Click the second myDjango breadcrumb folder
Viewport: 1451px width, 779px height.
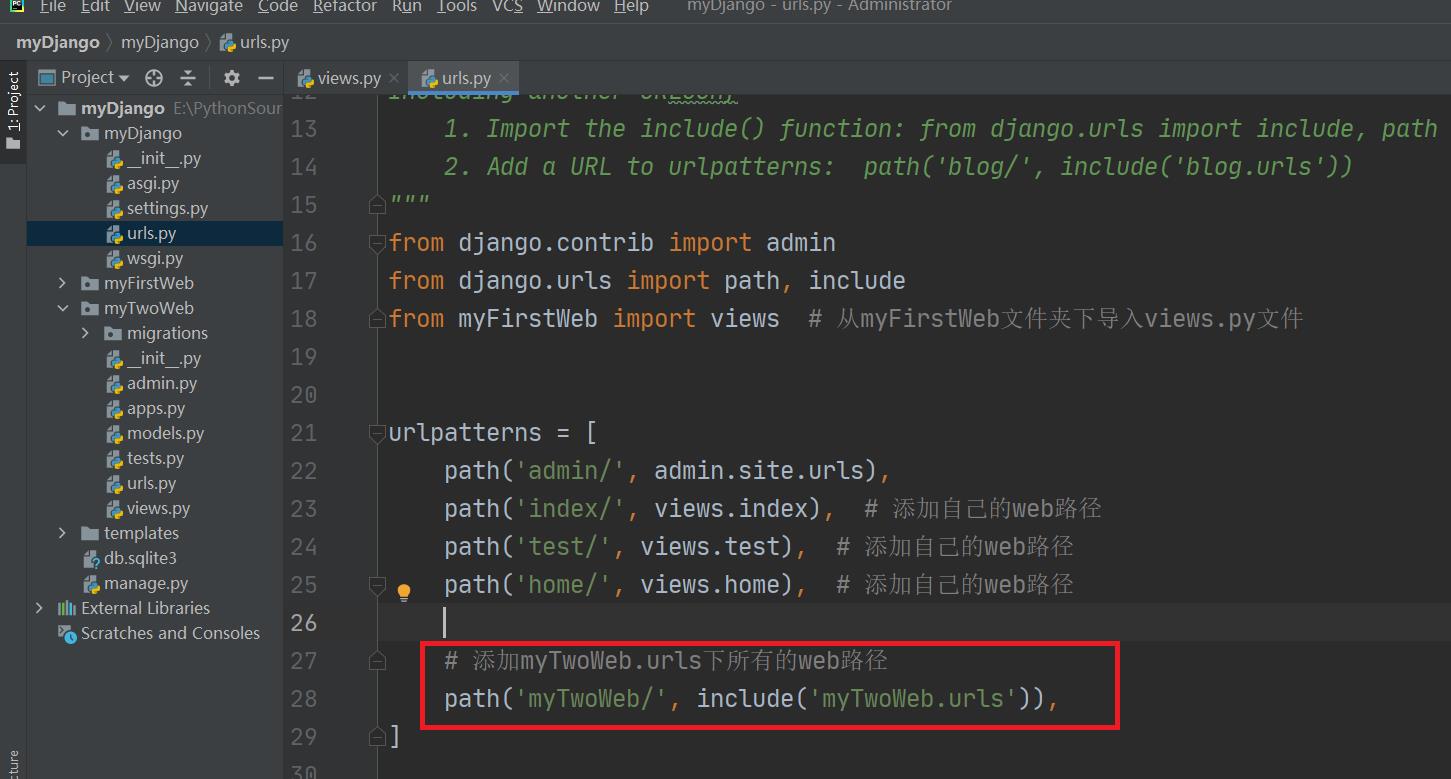tap(160, 42)
